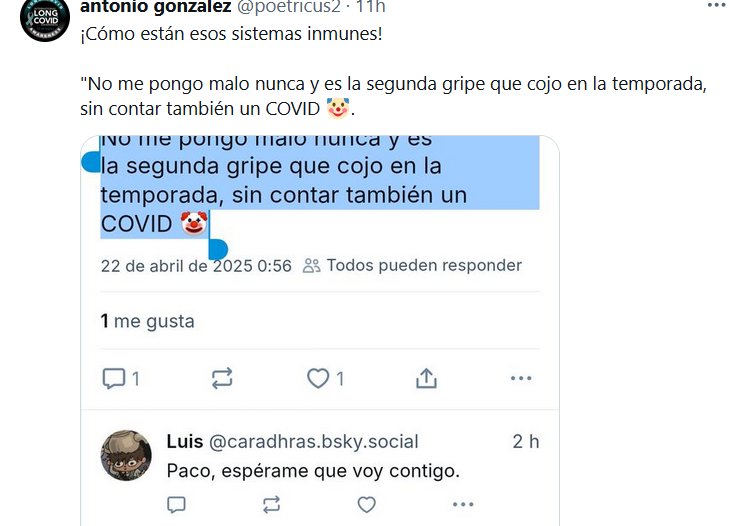The image size is (730, 526).
Task: Open Luis's profile avatar
Action: (126, 455)
